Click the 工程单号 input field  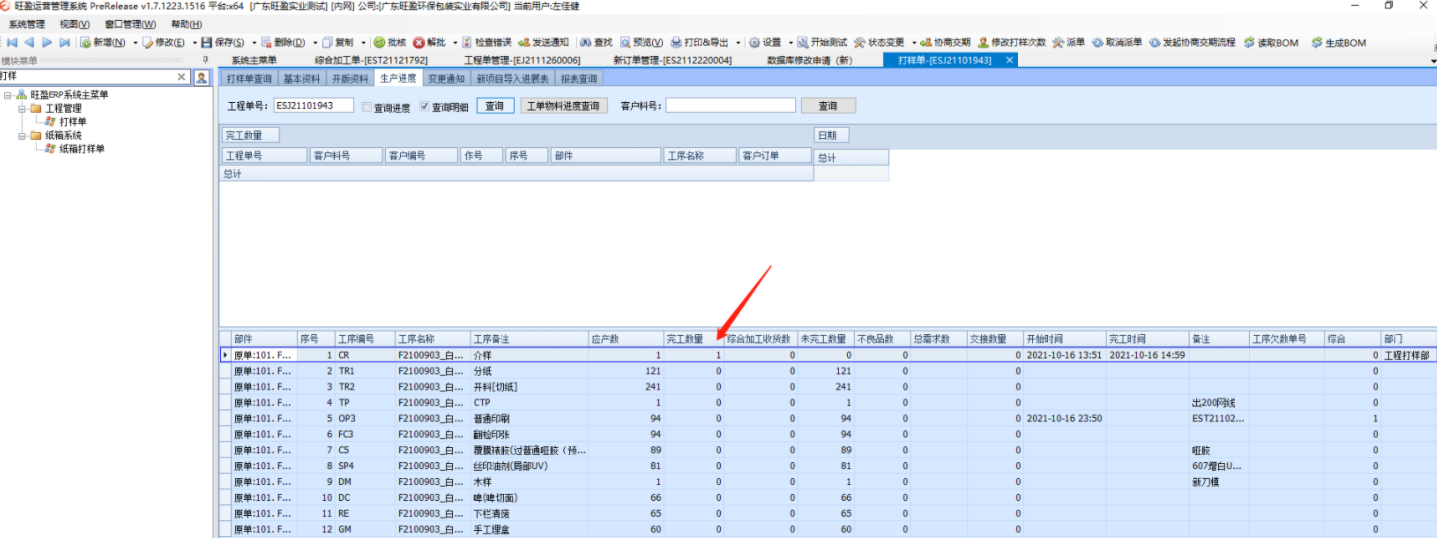coord(314,105)
